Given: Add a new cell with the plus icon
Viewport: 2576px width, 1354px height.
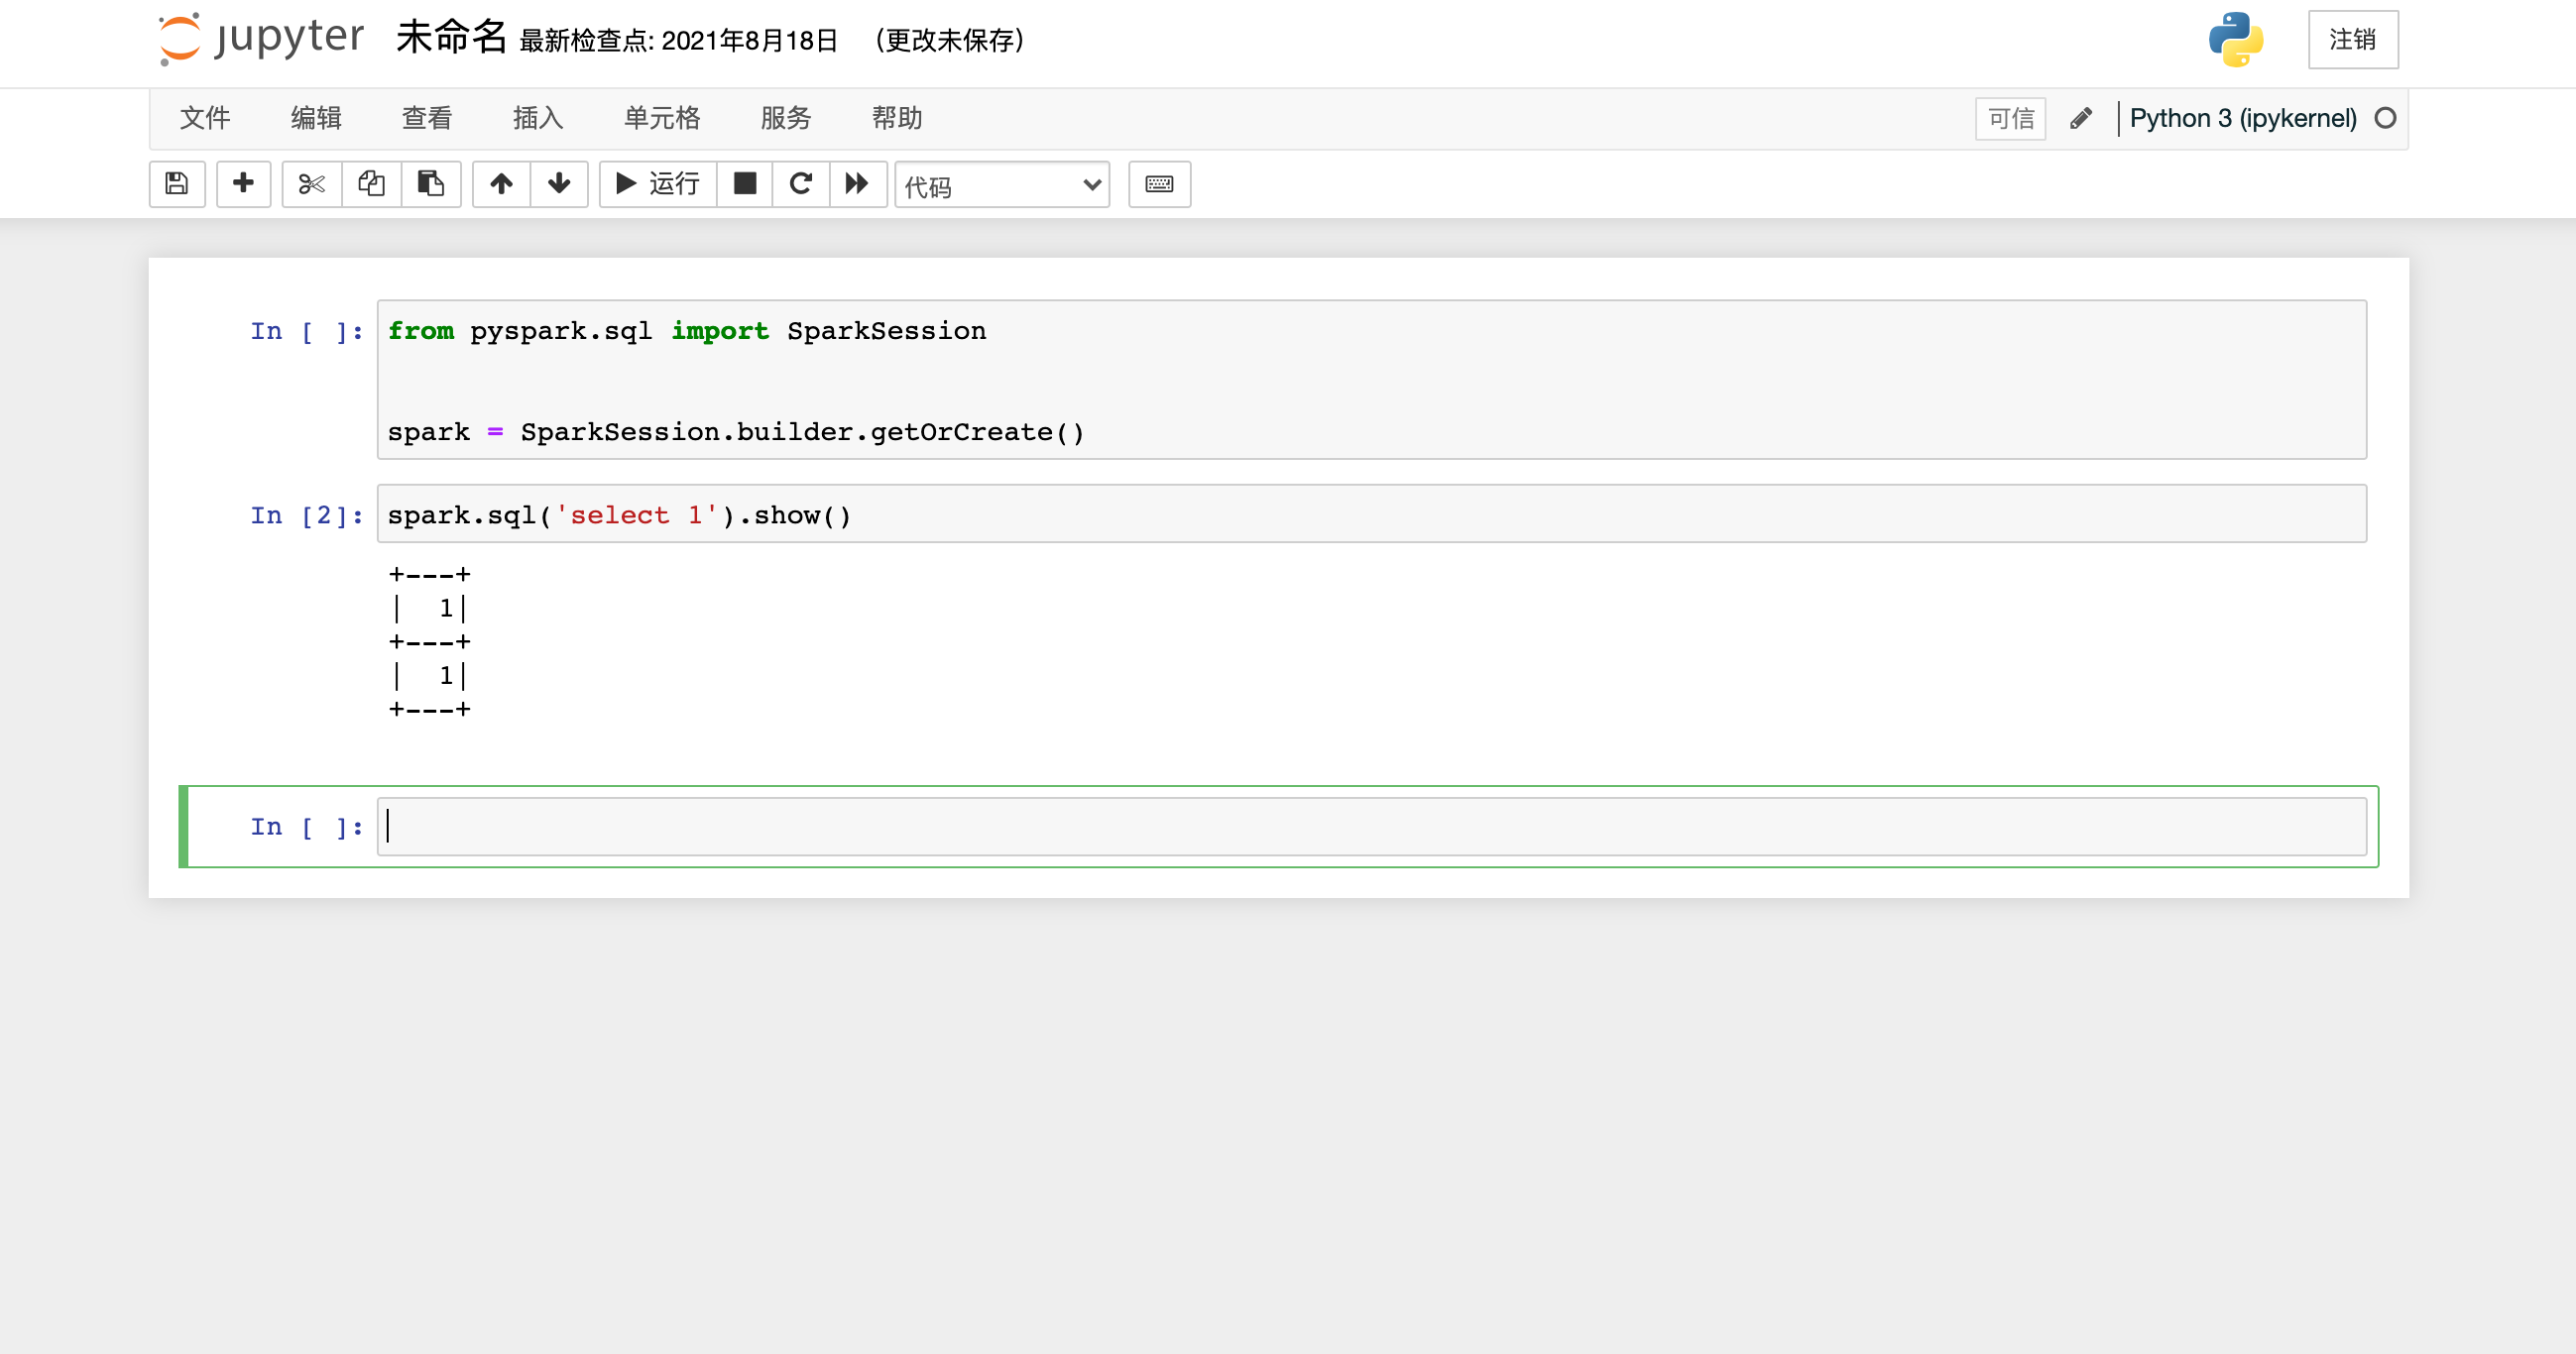Looking at the screenshot, I should [243, 184].
